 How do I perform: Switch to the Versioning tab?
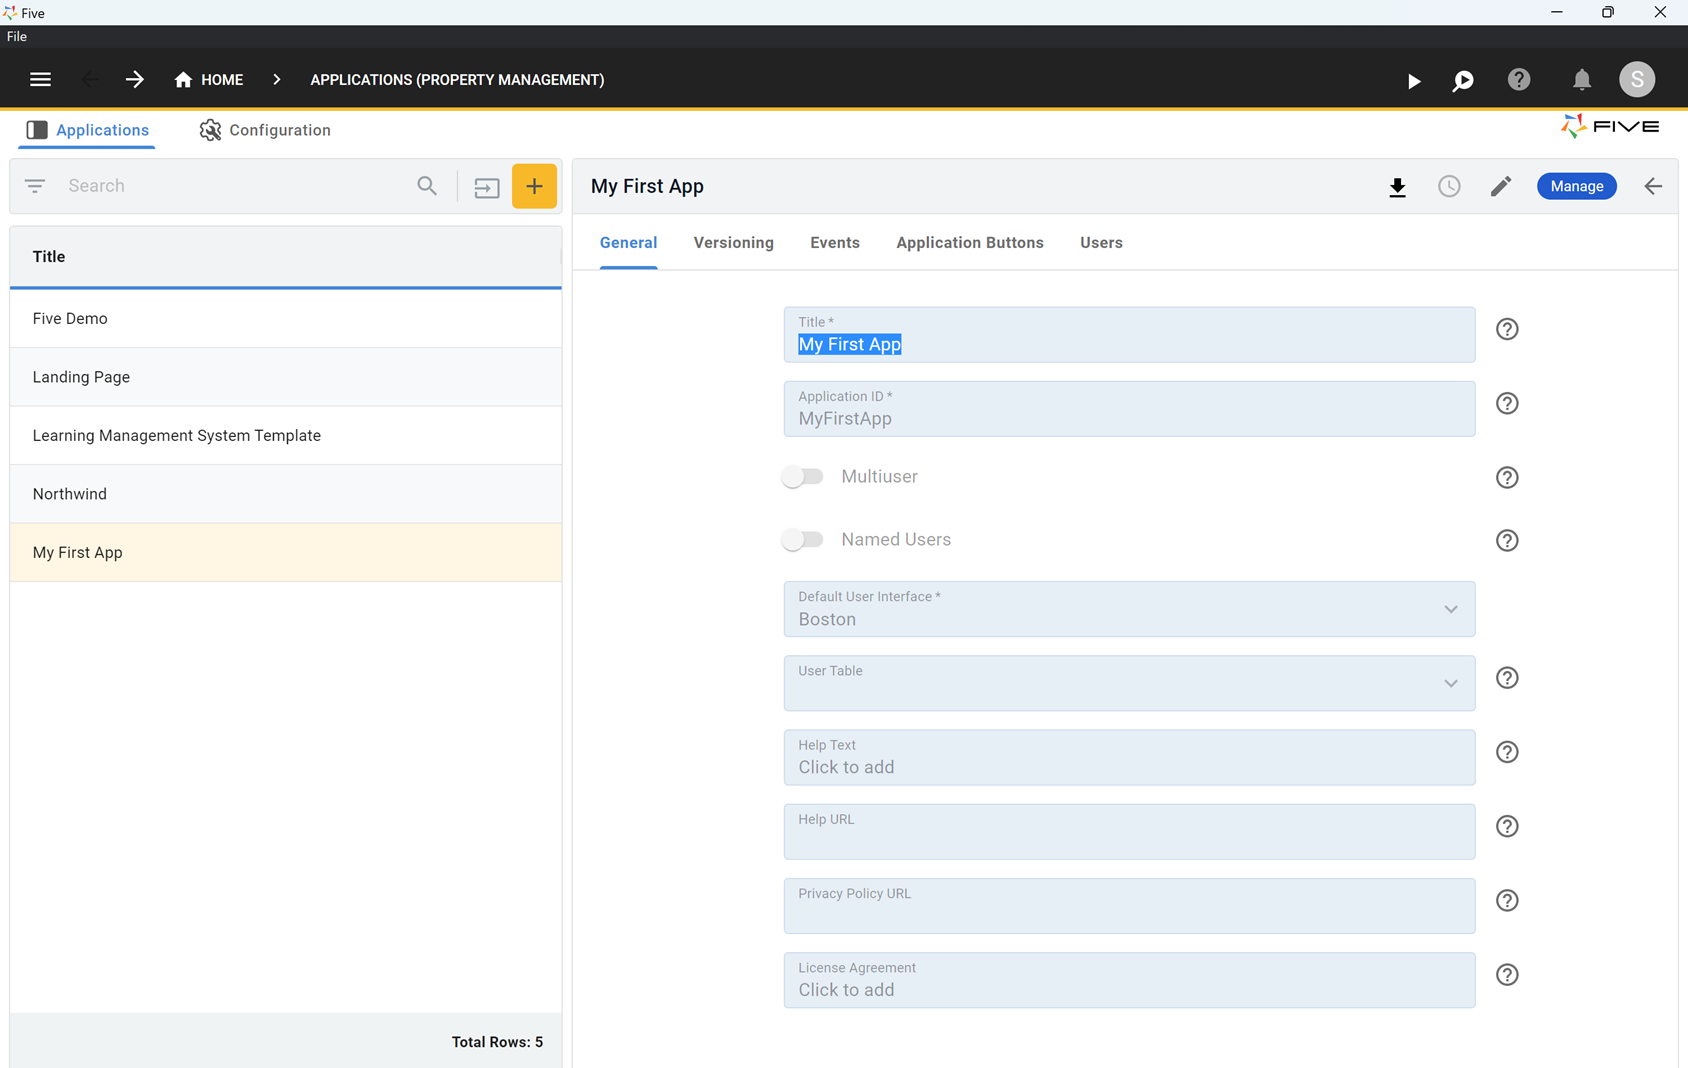click(733, 243)
